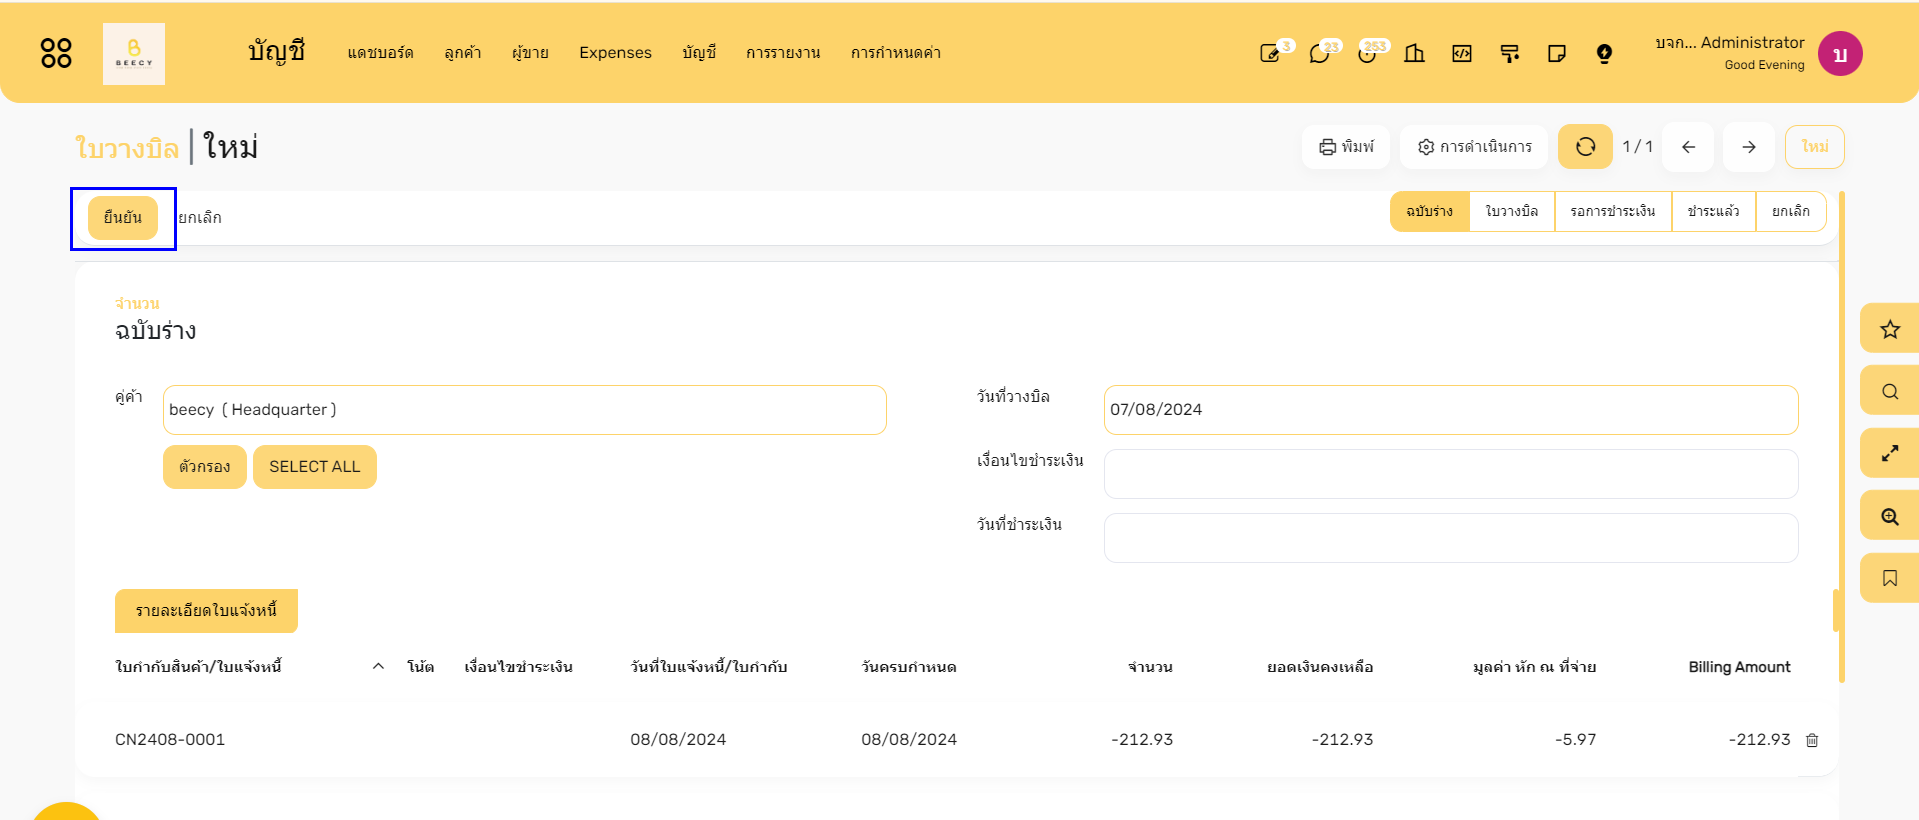
Task: Select the รอการชำระเงิน status stage
Action: [1612, 211]
